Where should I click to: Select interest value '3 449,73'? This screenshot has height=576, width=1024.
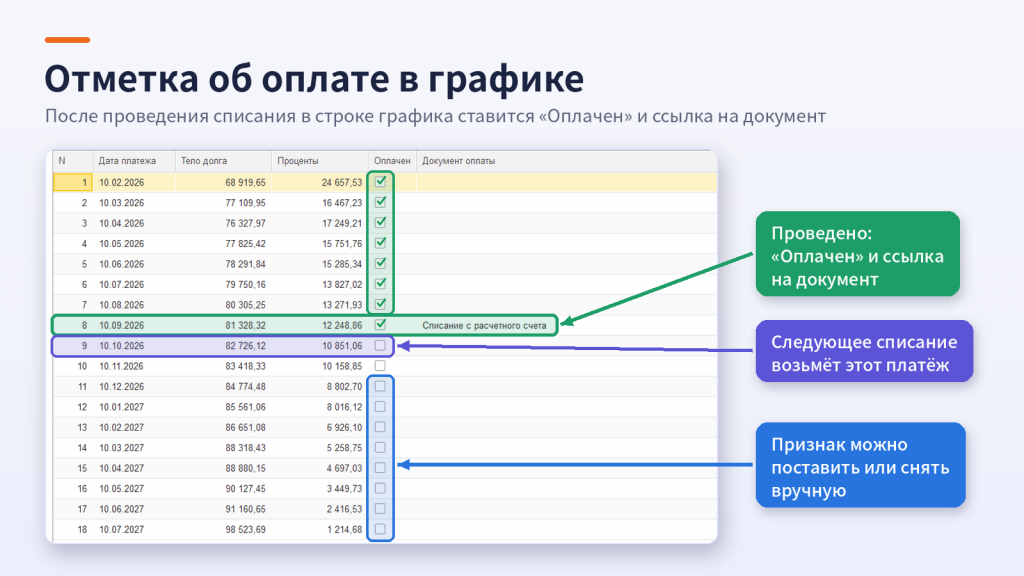click(x=344, y=488)
